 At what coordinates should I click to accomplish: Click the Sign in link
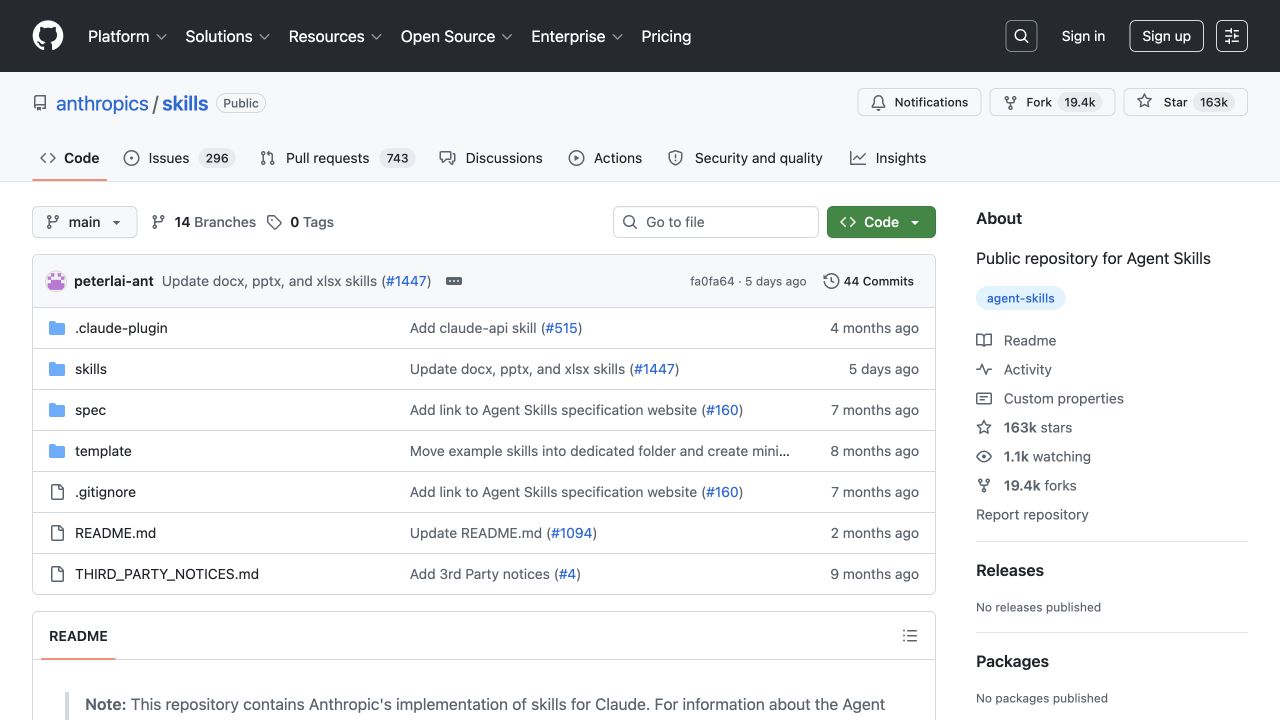tap(1083, 36)
